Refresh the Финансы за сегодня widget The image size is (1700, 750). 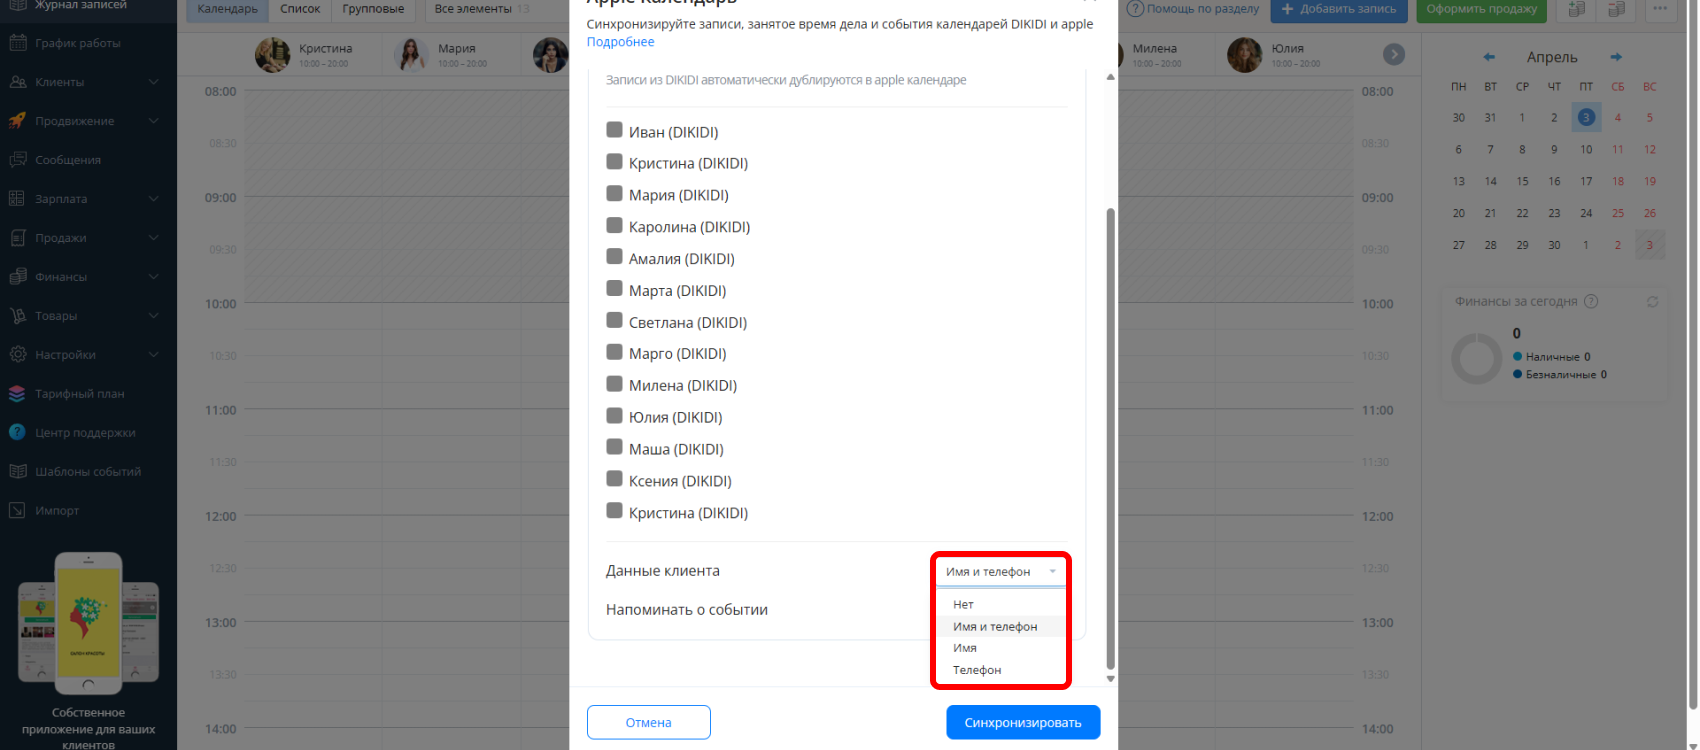[1652, 301]
